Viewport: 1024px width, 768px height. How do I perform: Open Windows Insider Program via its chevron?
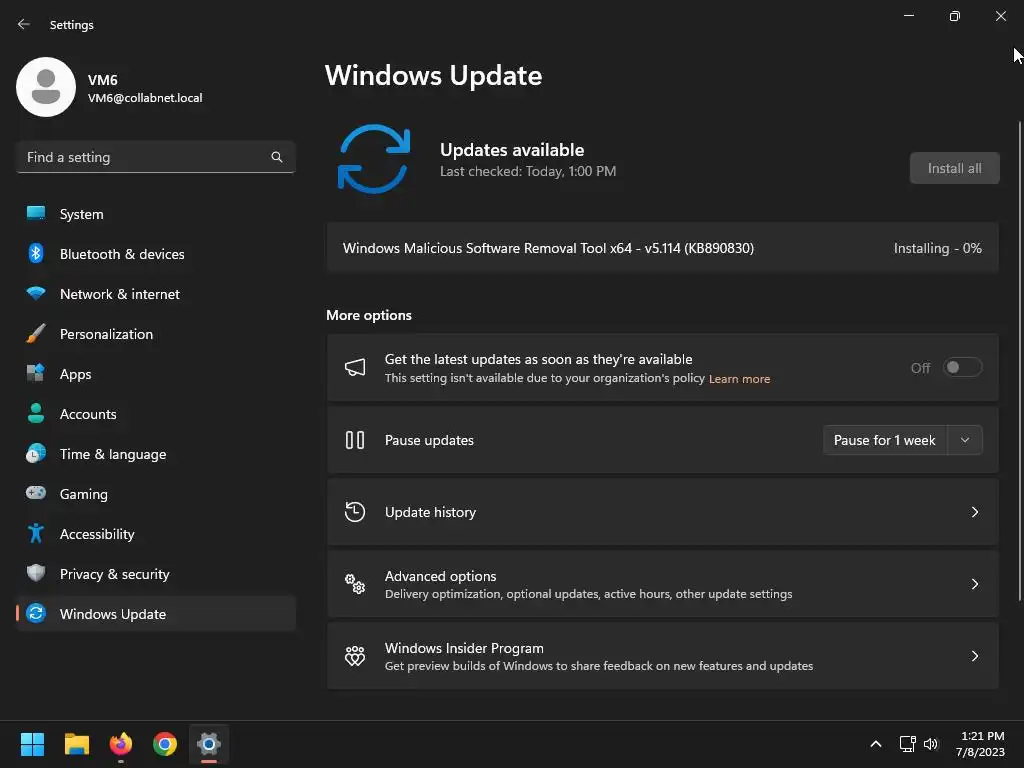pyautogui.click(x=974, y=656)
